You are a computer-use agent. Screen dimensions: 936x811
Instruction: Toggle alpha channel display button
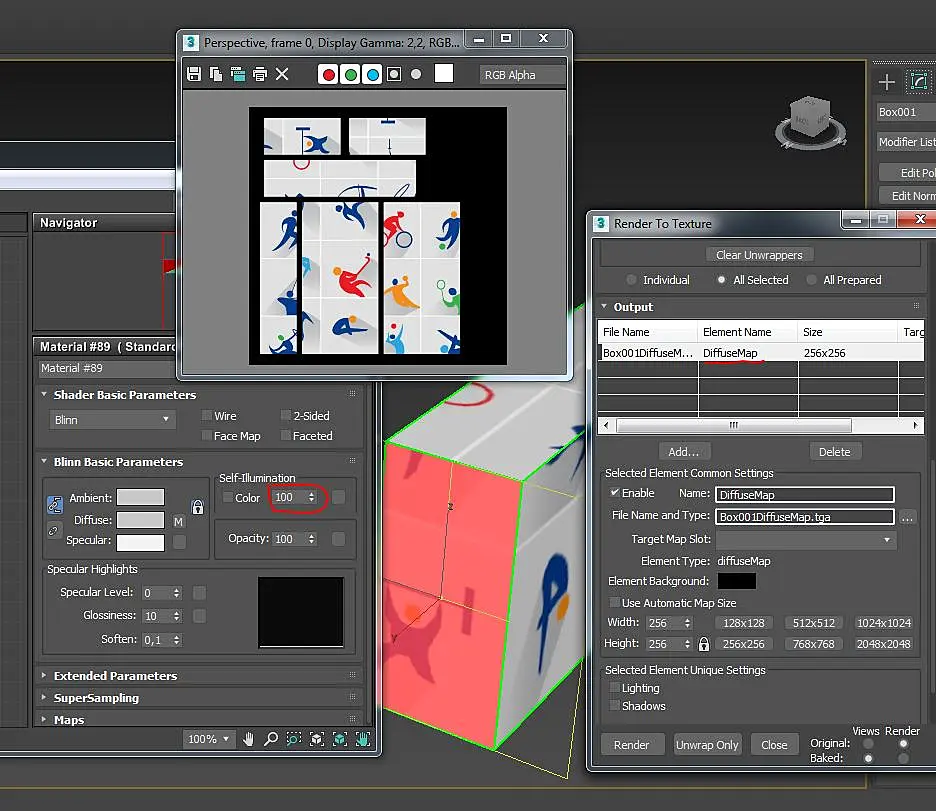394,75
